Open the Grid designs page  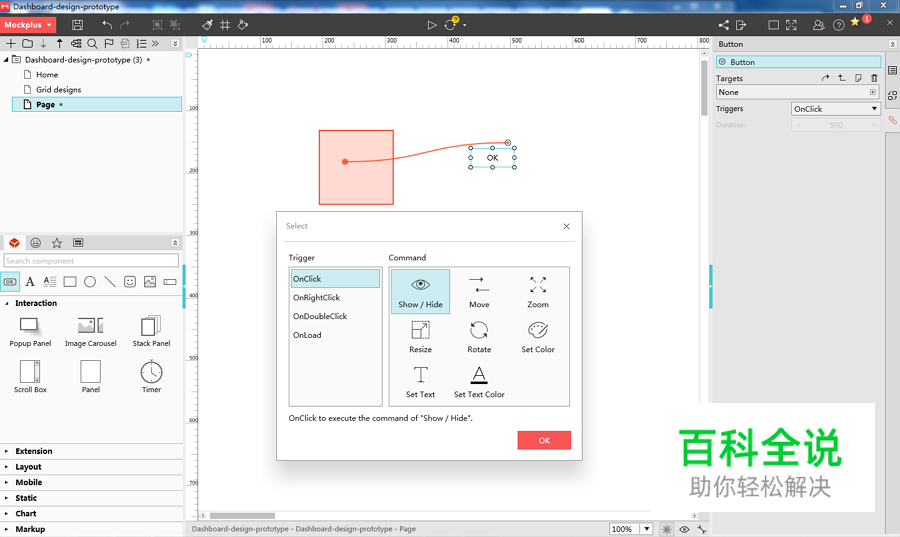[x=58, y=90]
